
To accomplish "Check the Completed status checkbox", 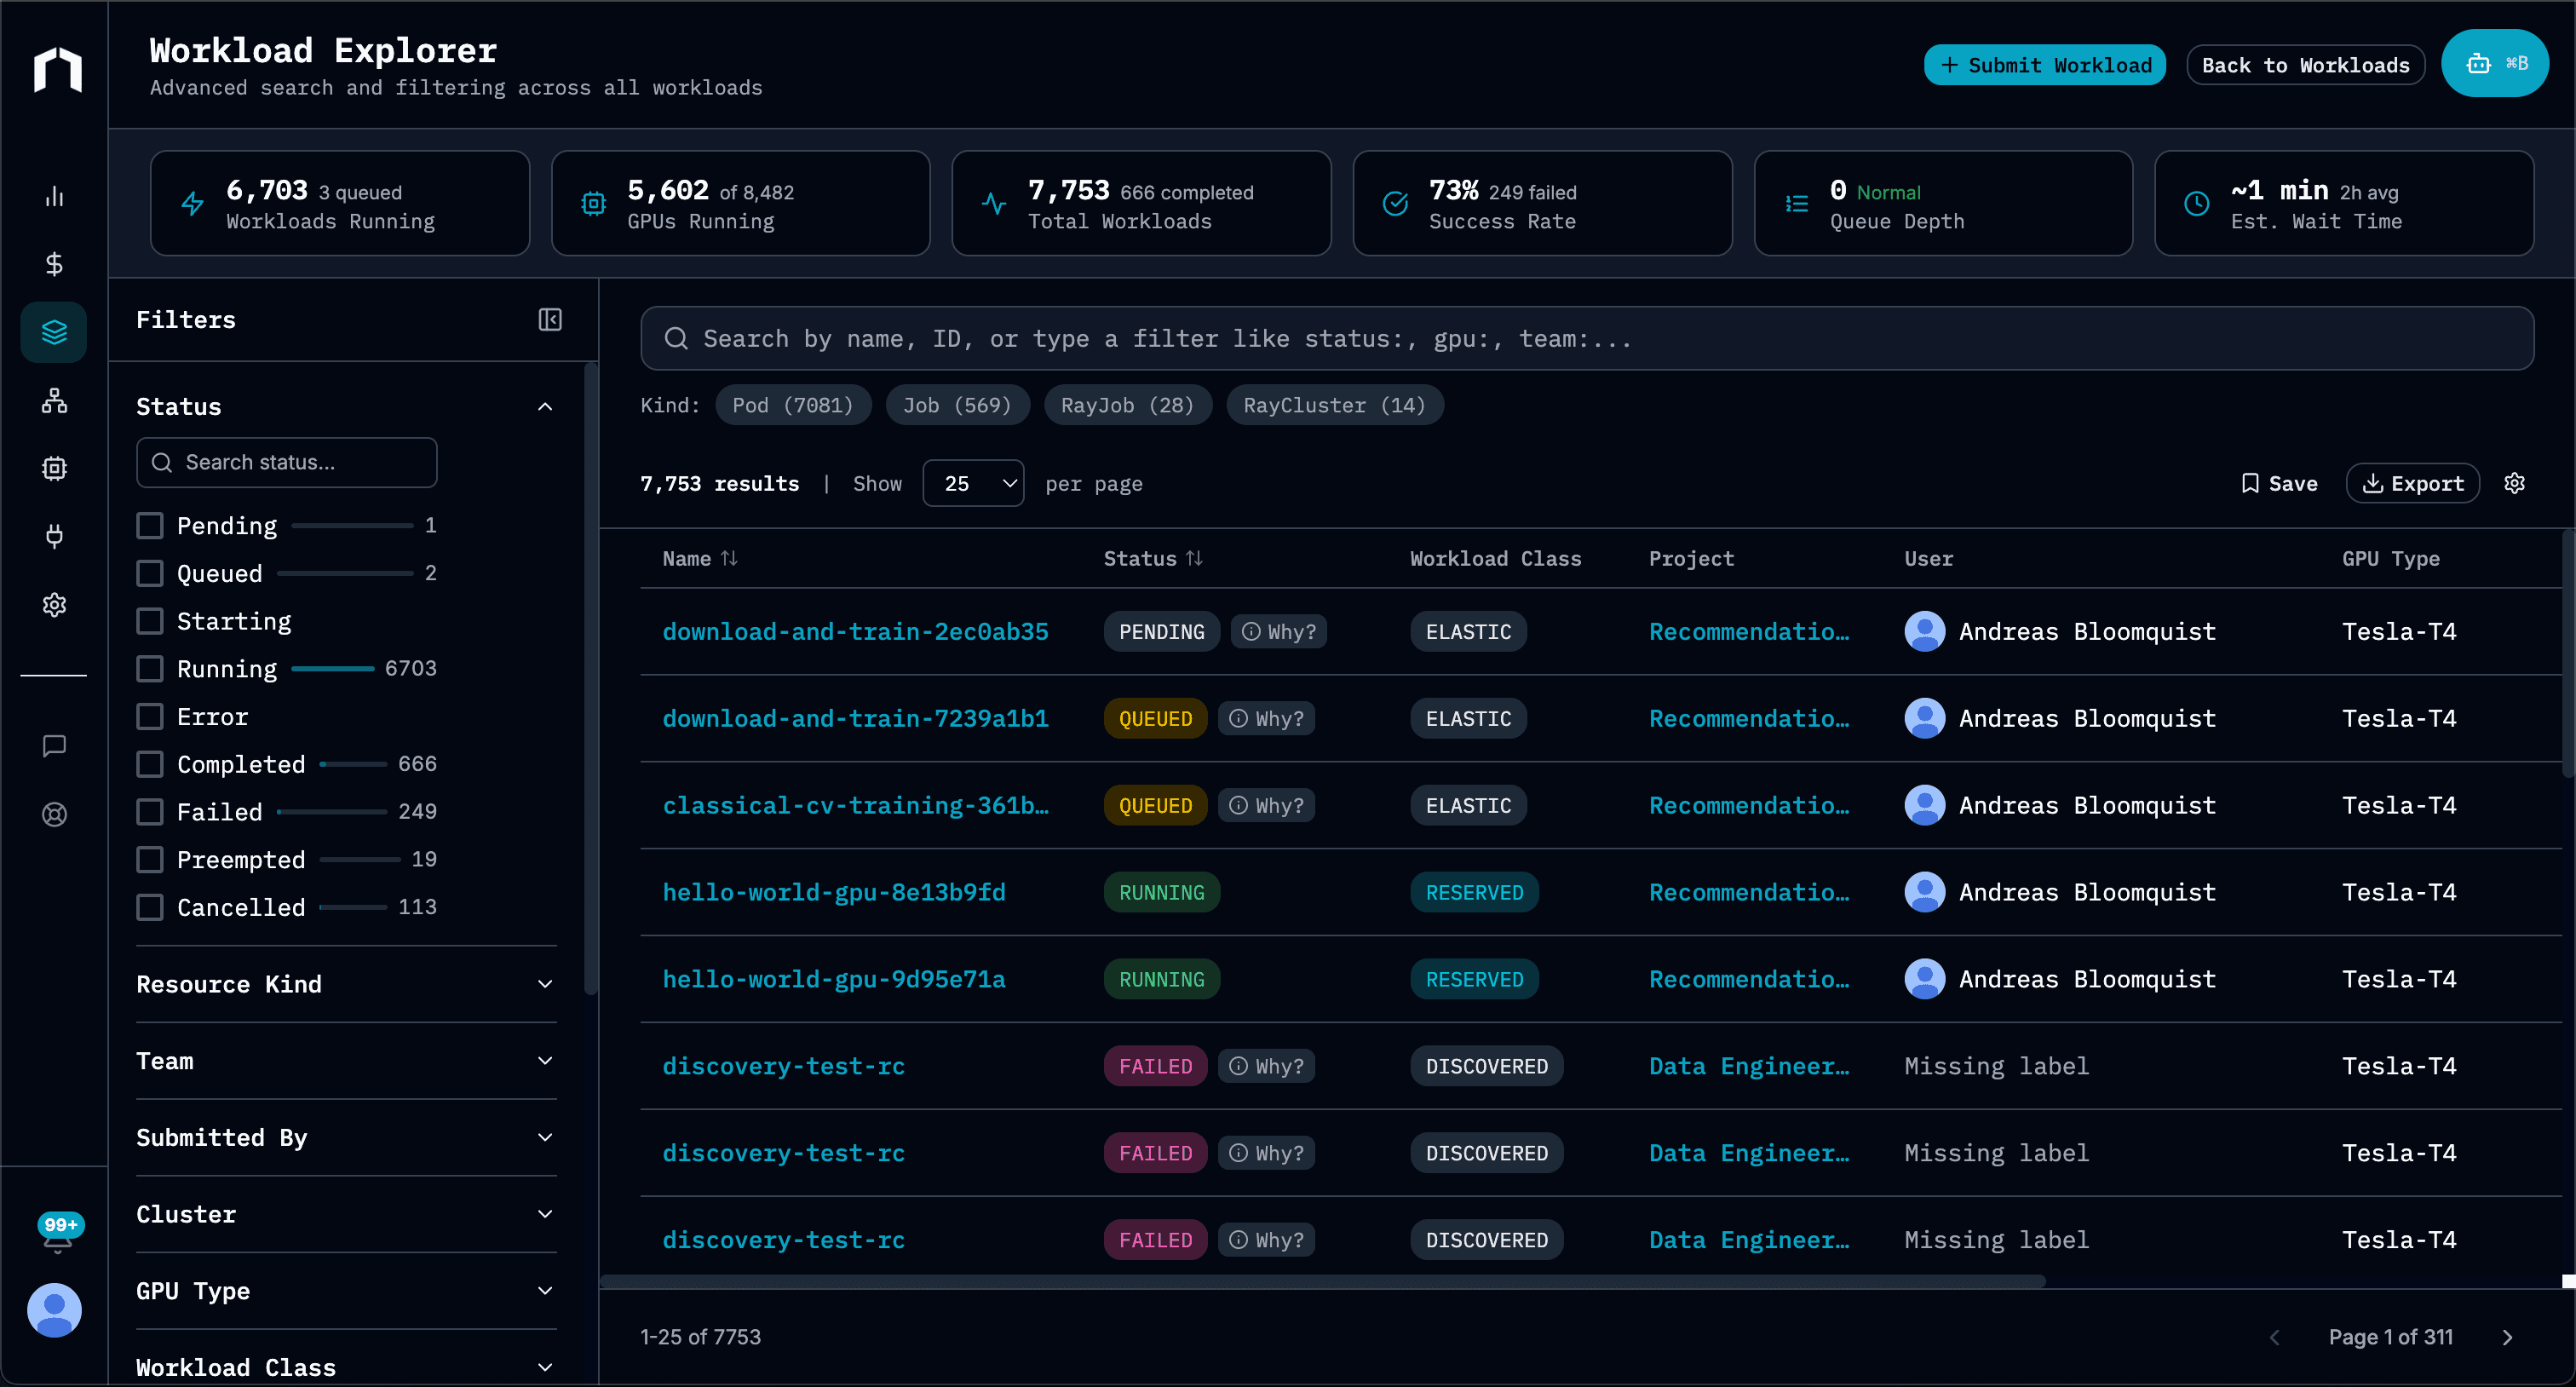I will click(151, 763).
